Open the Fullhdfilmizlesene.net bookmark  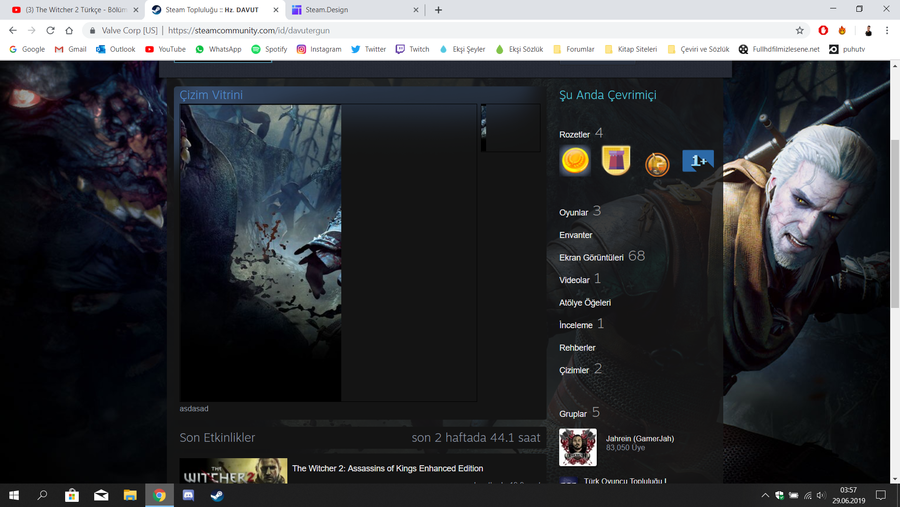(779, 49)
